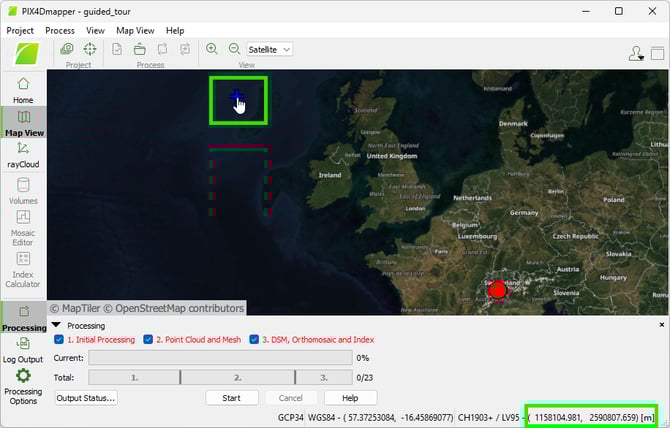Collapse the Processing panel triangle

56,325
